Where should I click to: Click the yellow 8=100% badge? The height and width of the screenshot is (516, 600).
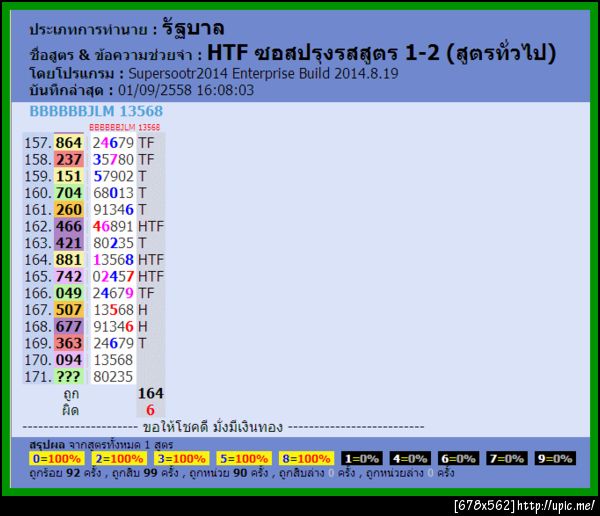(x=307, y=459)
